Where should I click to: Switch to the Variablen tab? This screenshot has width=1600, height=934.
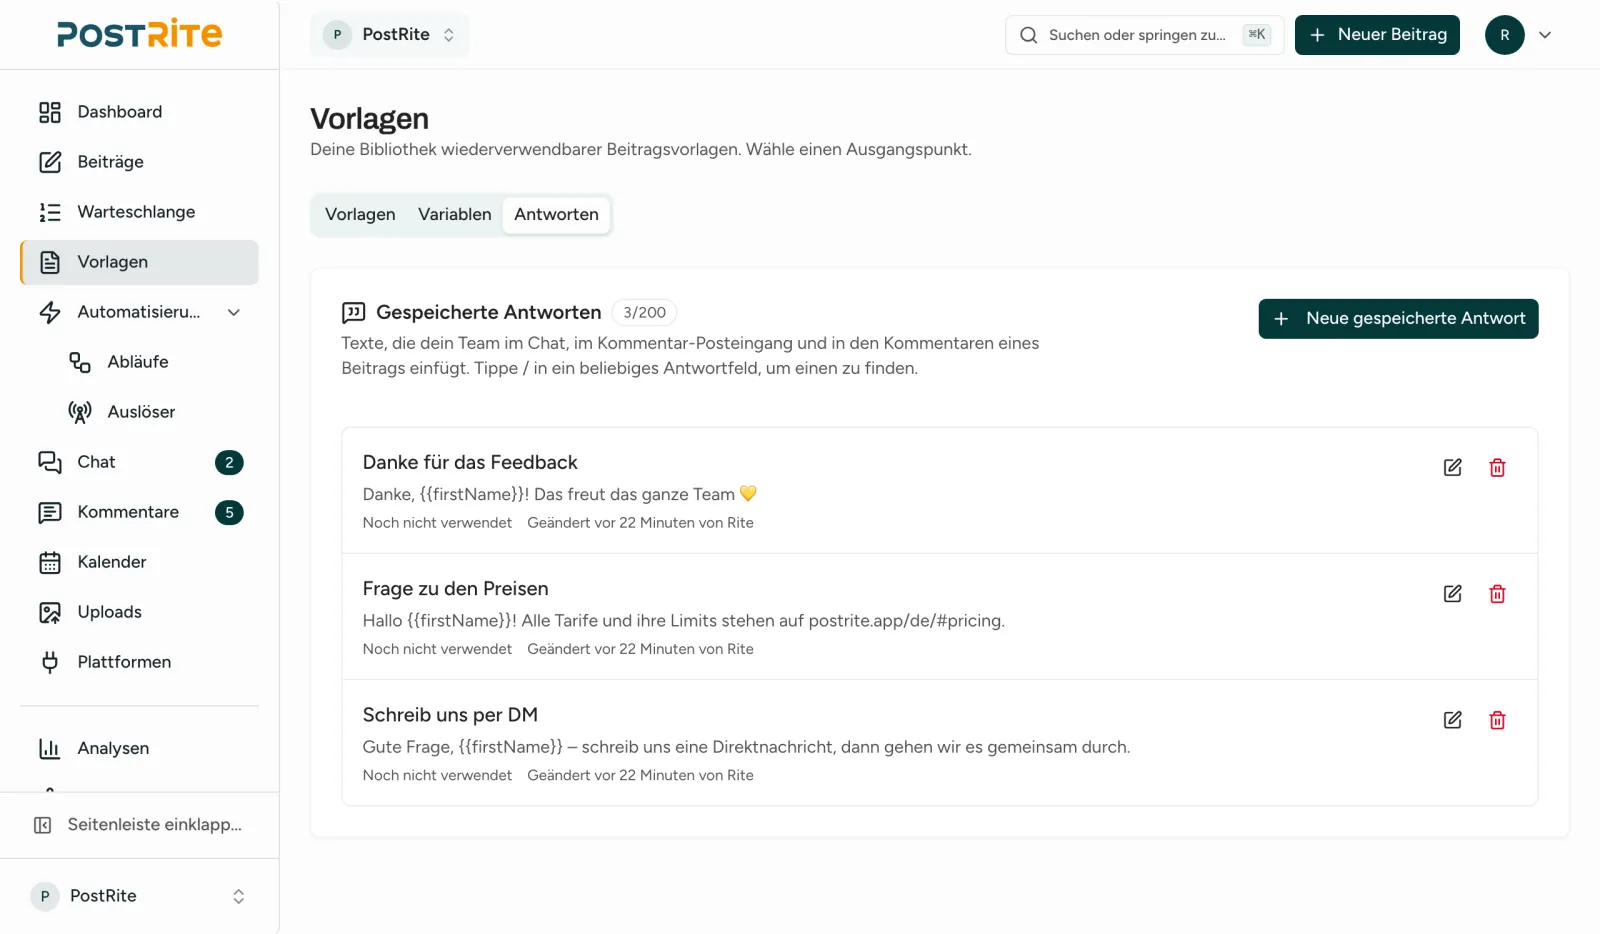pos(455,214)
